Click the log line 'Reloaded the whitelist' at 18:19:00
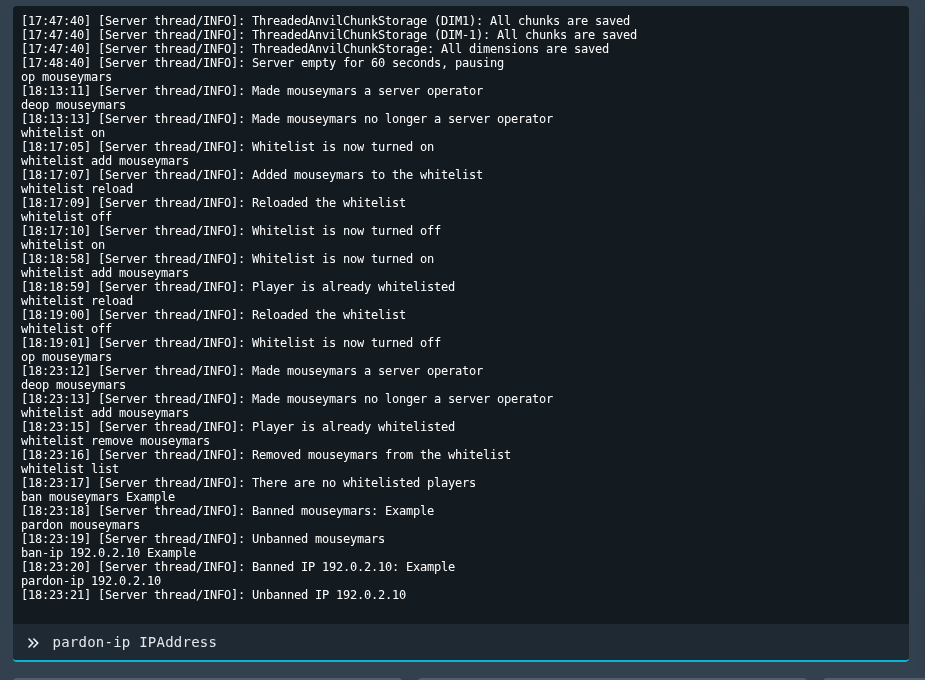The height and width of the screenshot is (680, 925). (x=214, y=315)
